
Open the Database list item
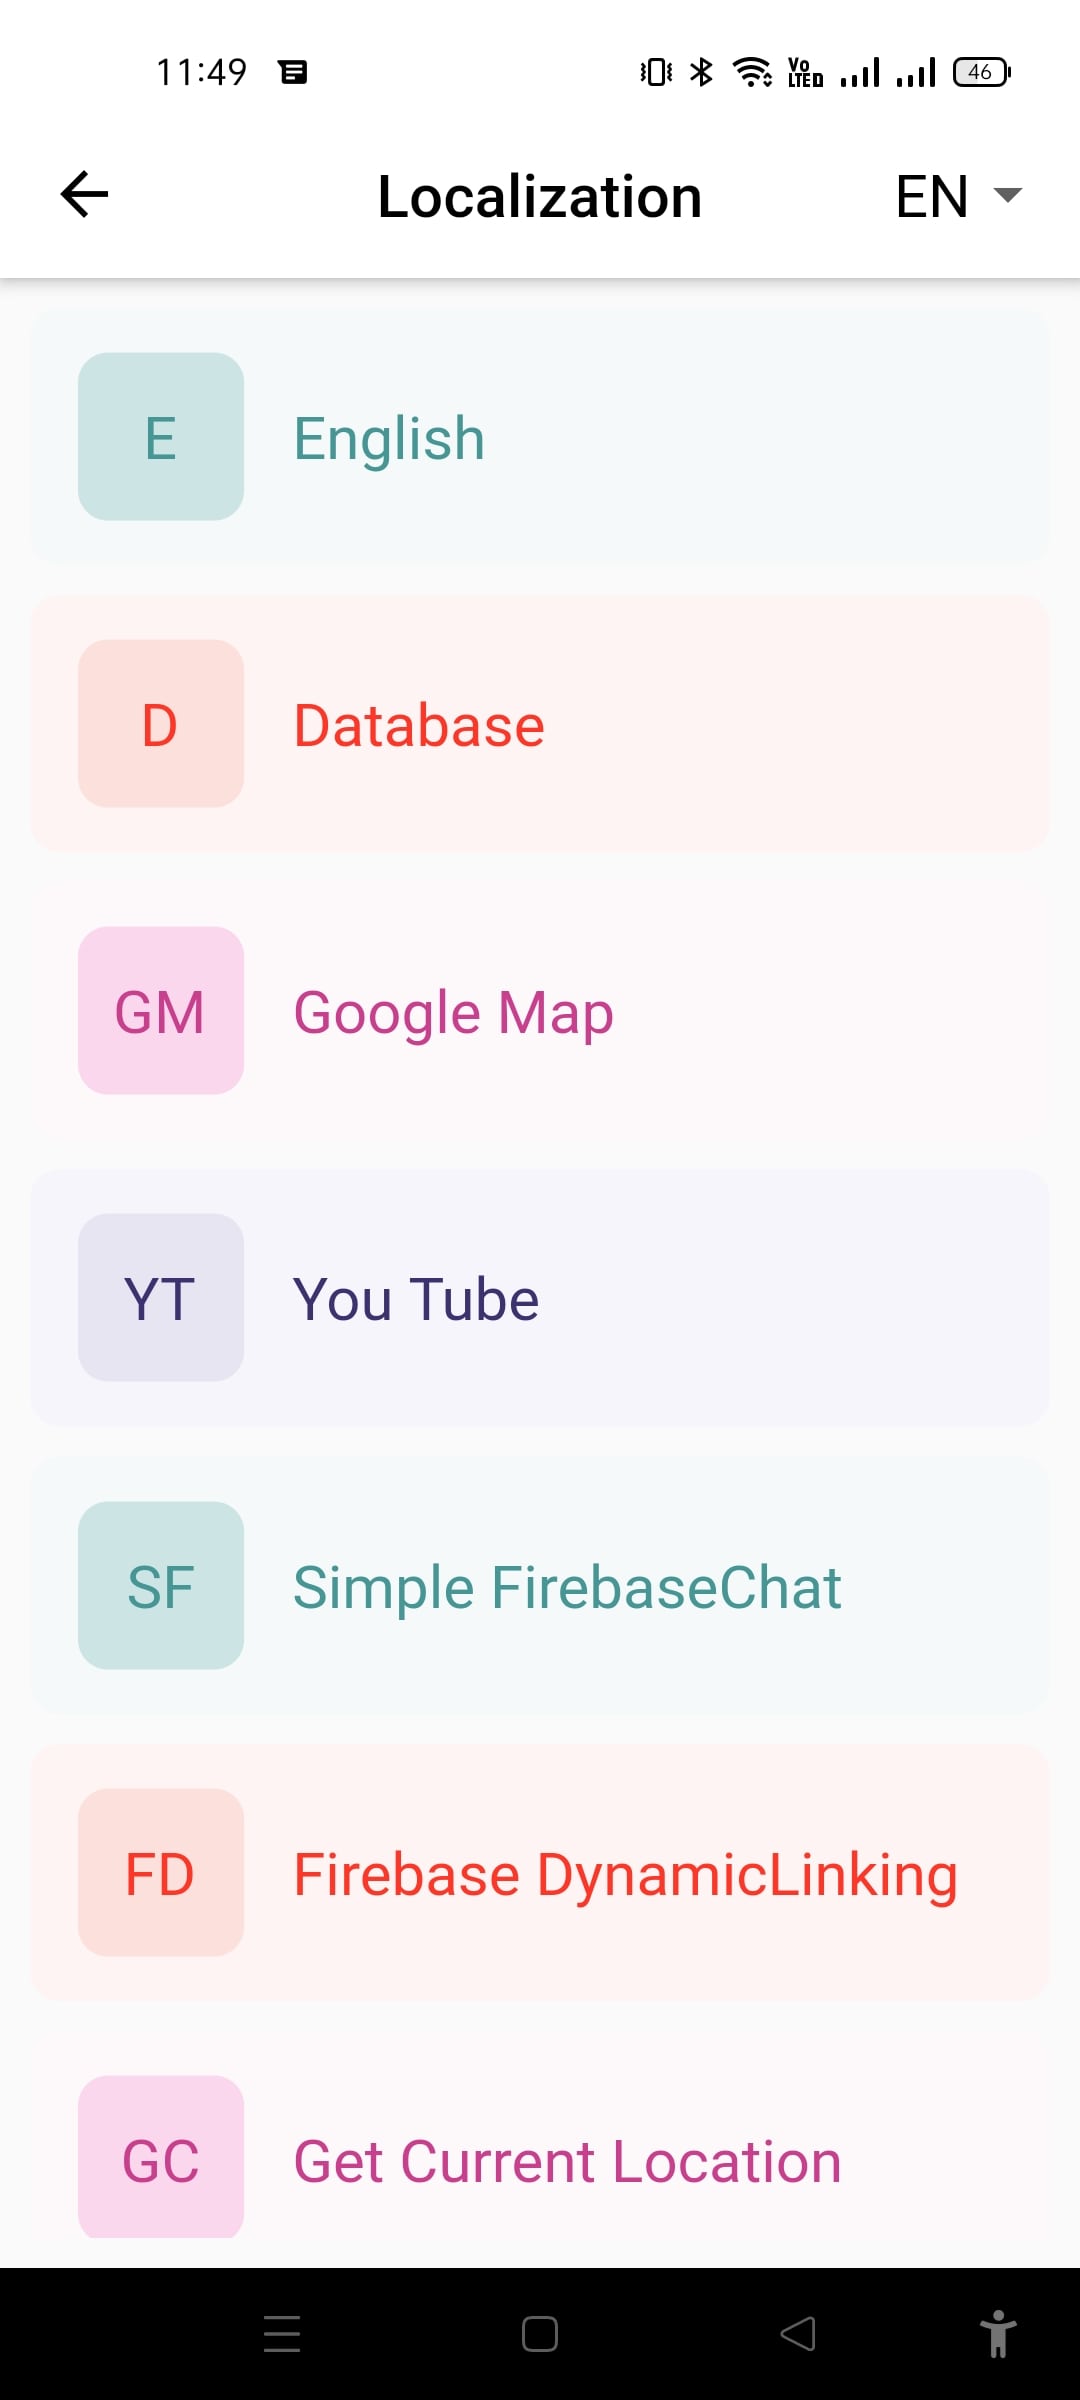click(x=419, y=725)
